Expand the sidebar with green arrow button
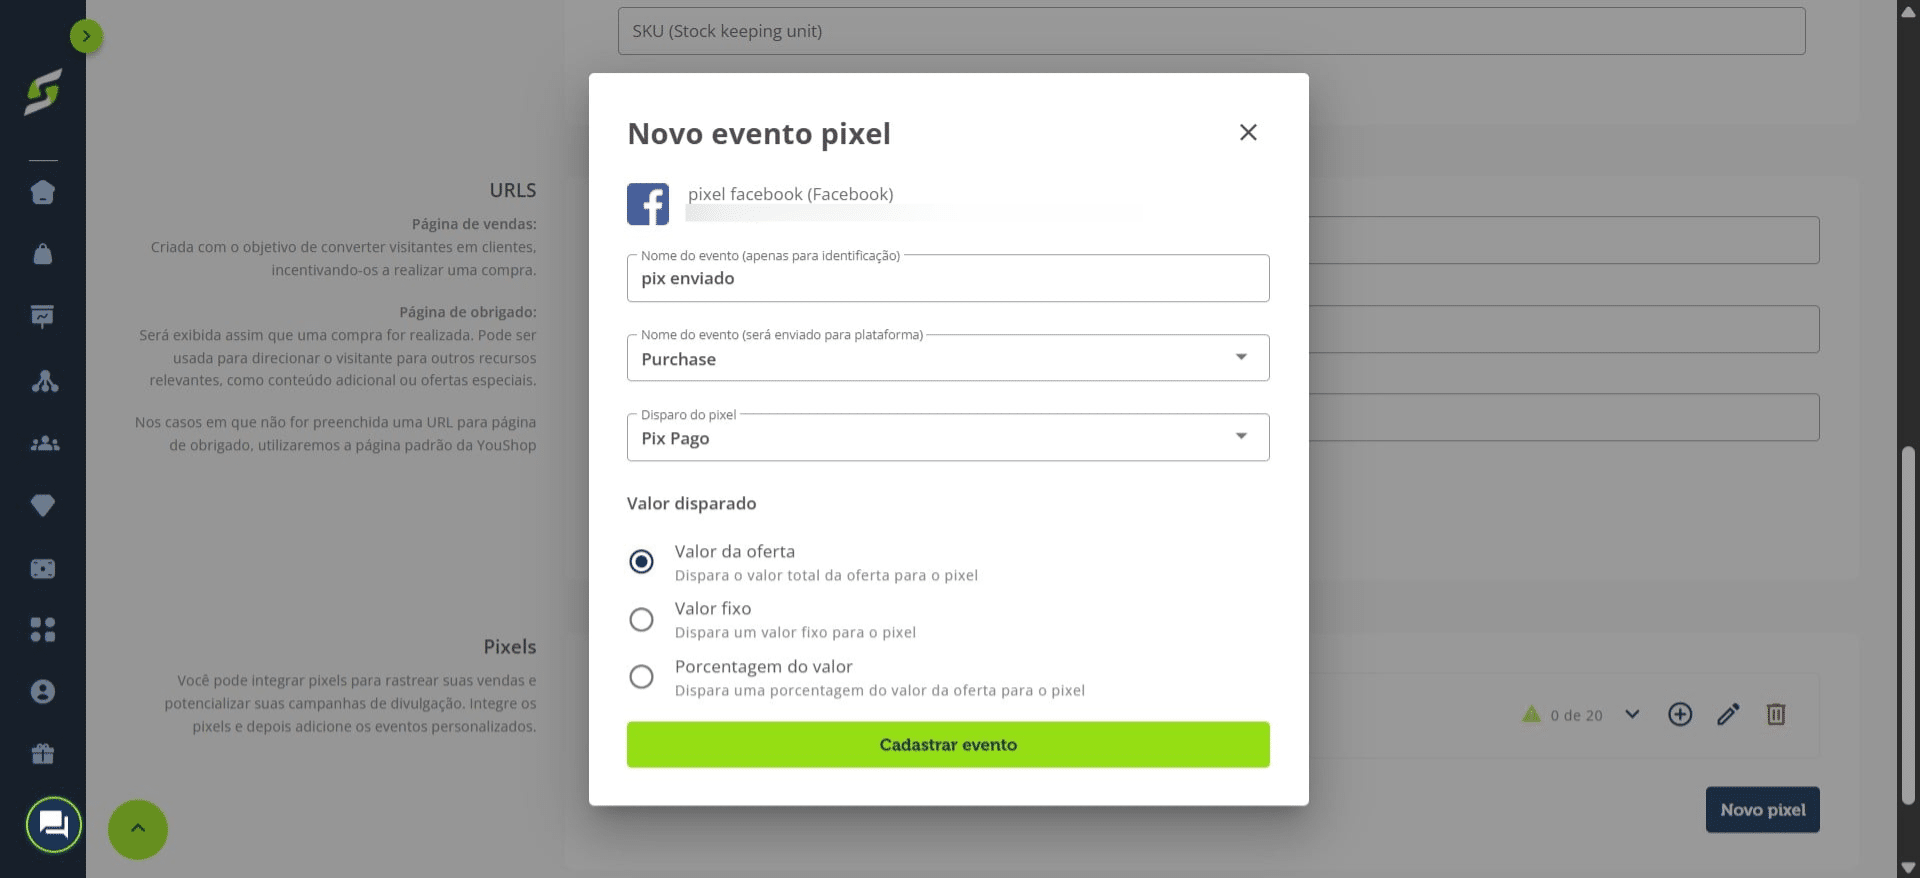The width and height of the screenshot is (1920, 878). point(87,36)
